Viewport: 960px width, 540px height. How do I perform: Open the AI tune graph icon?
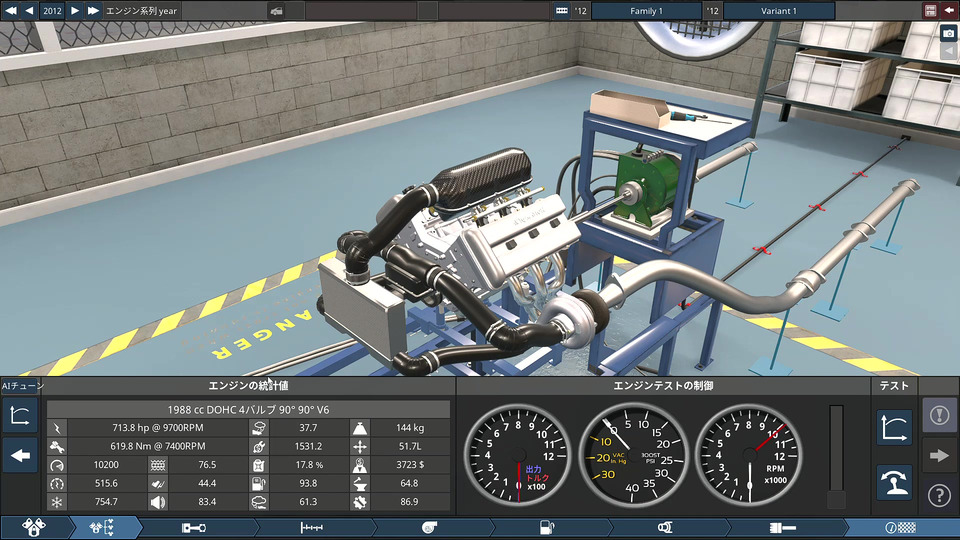[21, 415]
